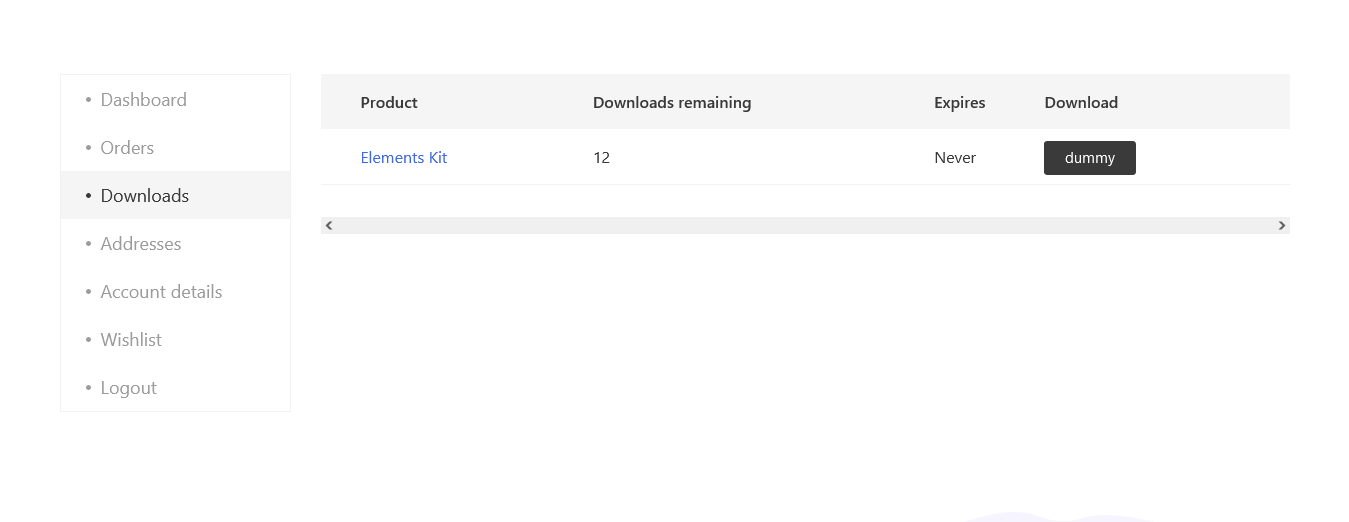
Task: View the Wishlist page
Action: click(x=131, y=340)
